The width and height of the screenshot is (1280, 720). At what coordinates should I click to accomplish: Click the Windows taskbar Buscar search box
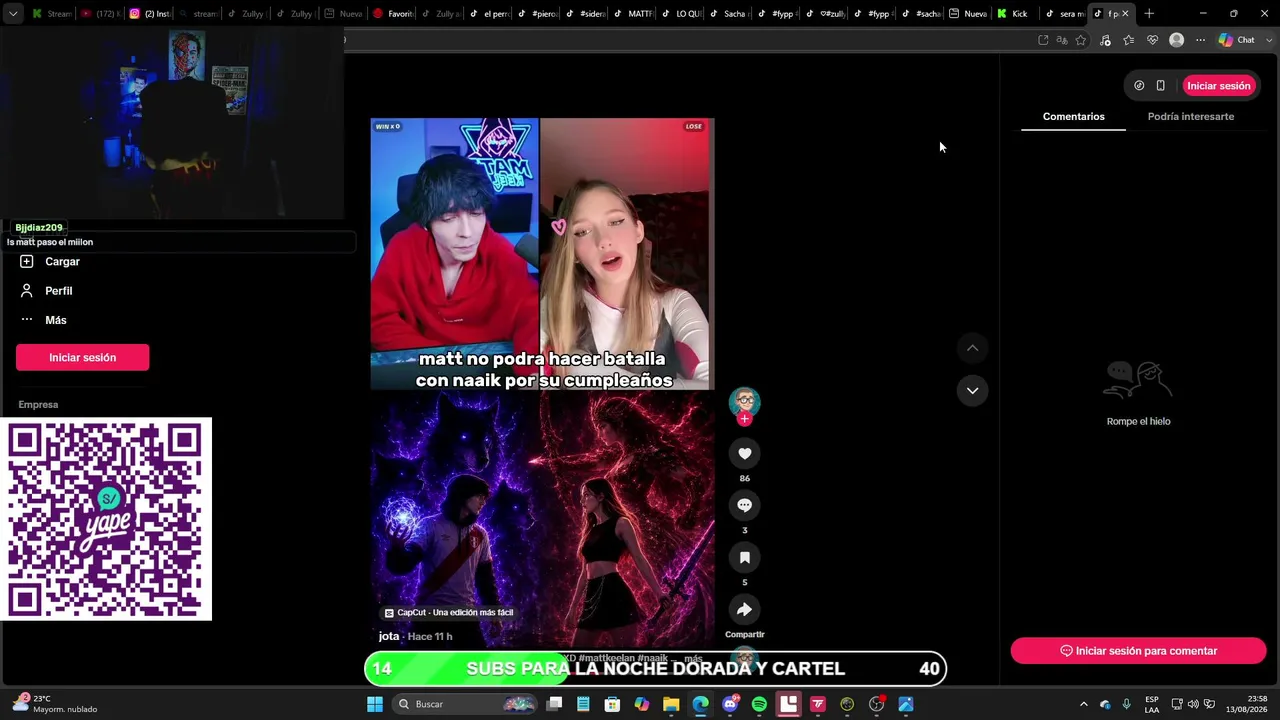click(464, 704)
